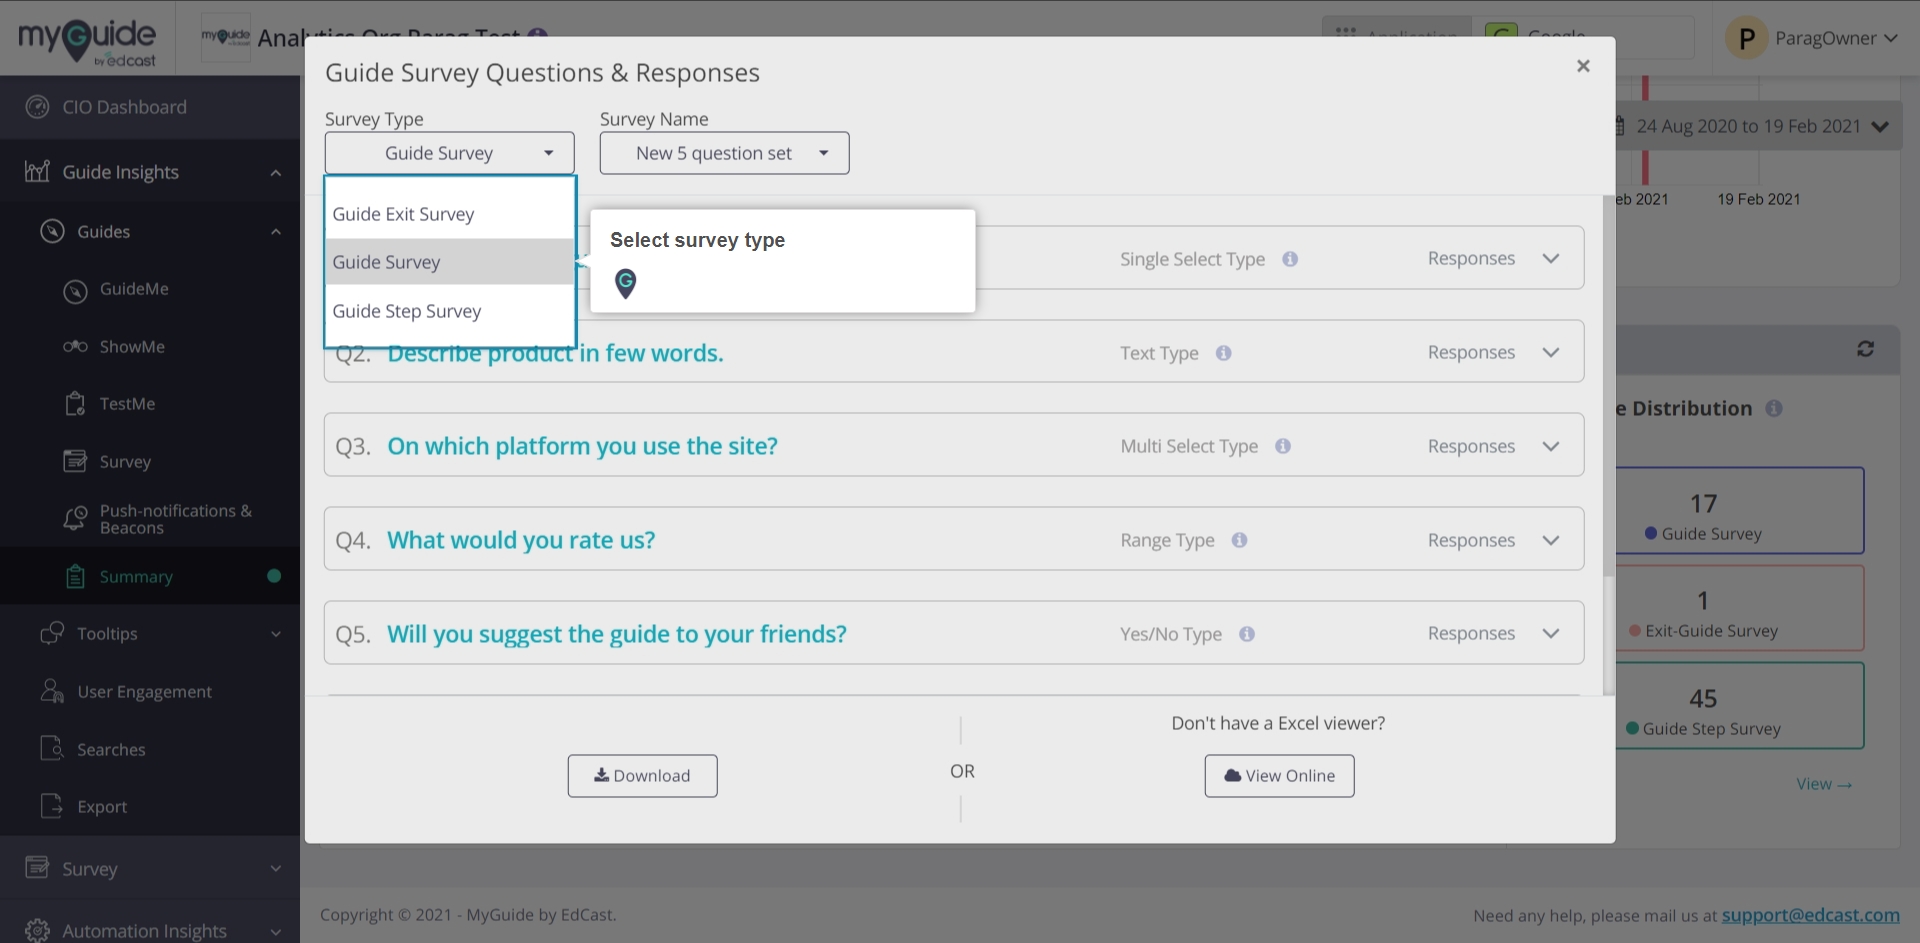Click info icon beside Distribution heading
The image size is (1920, 943).
point(1774,409)
